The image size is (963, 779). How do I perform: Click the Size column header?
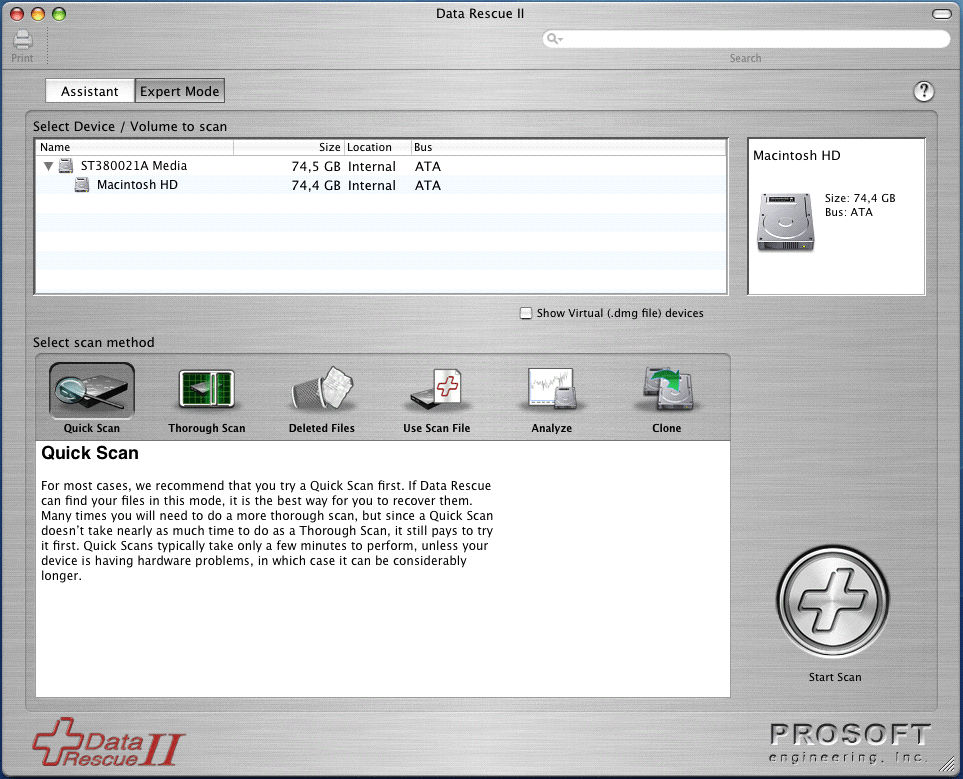point(329,146)
